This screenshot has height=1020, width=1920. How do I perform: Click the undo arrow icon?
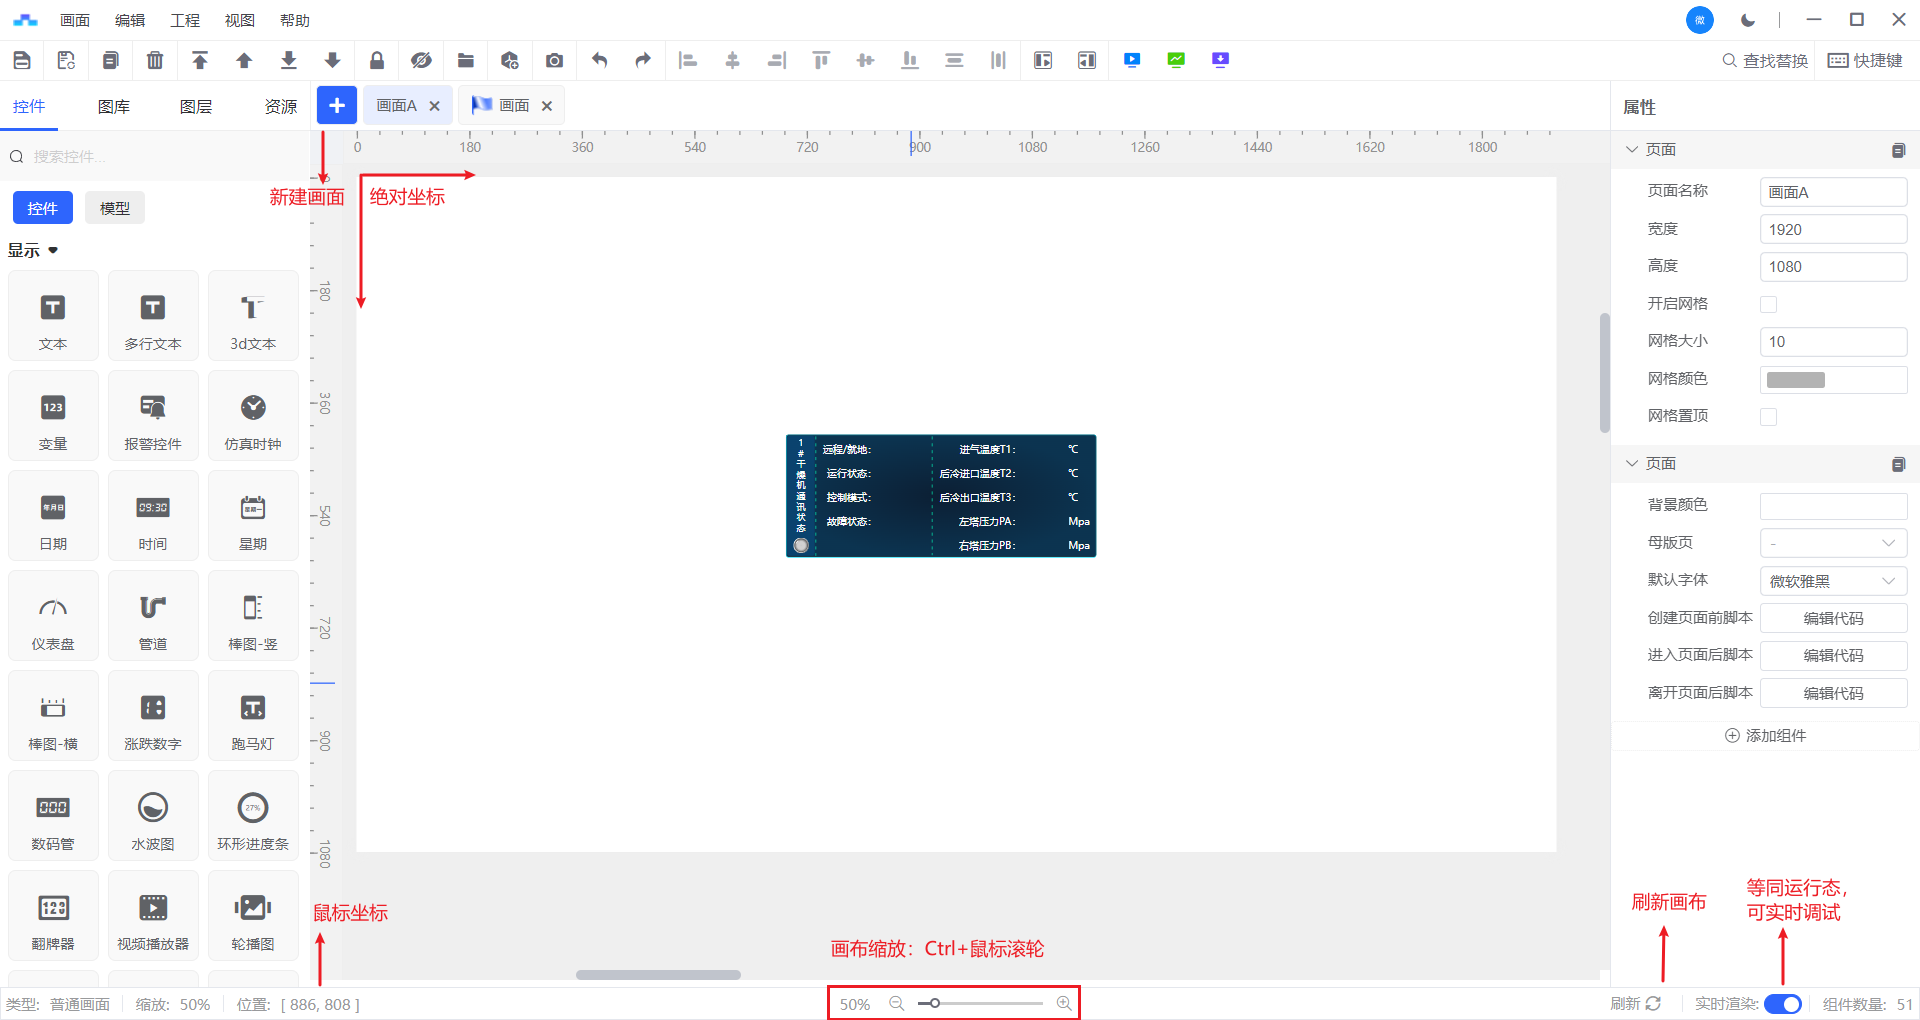[599, 61]
